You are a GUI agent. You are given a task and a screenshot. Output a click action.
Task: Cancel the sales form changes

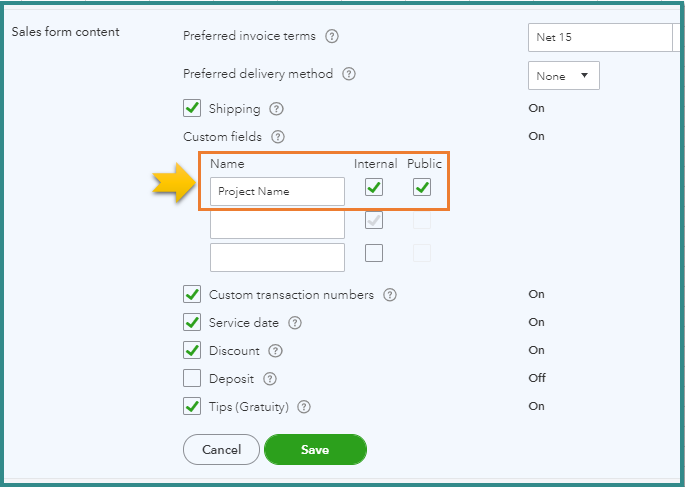[x=221, y=450]
